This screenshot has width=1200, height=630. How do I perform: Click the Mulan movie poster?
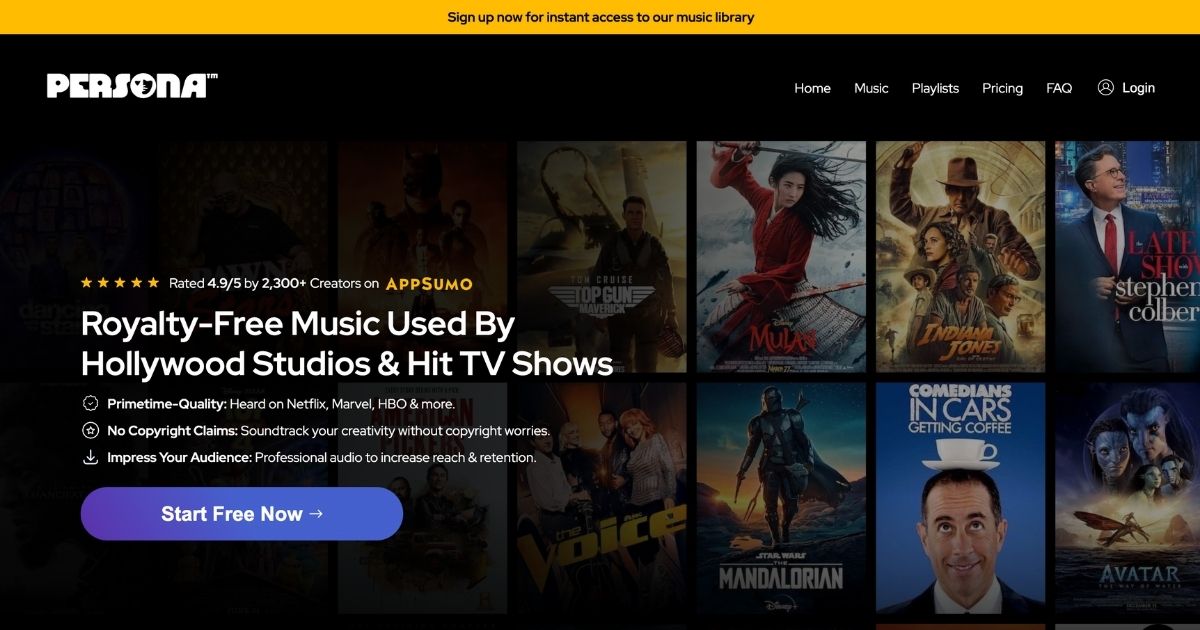click(781, 256)
